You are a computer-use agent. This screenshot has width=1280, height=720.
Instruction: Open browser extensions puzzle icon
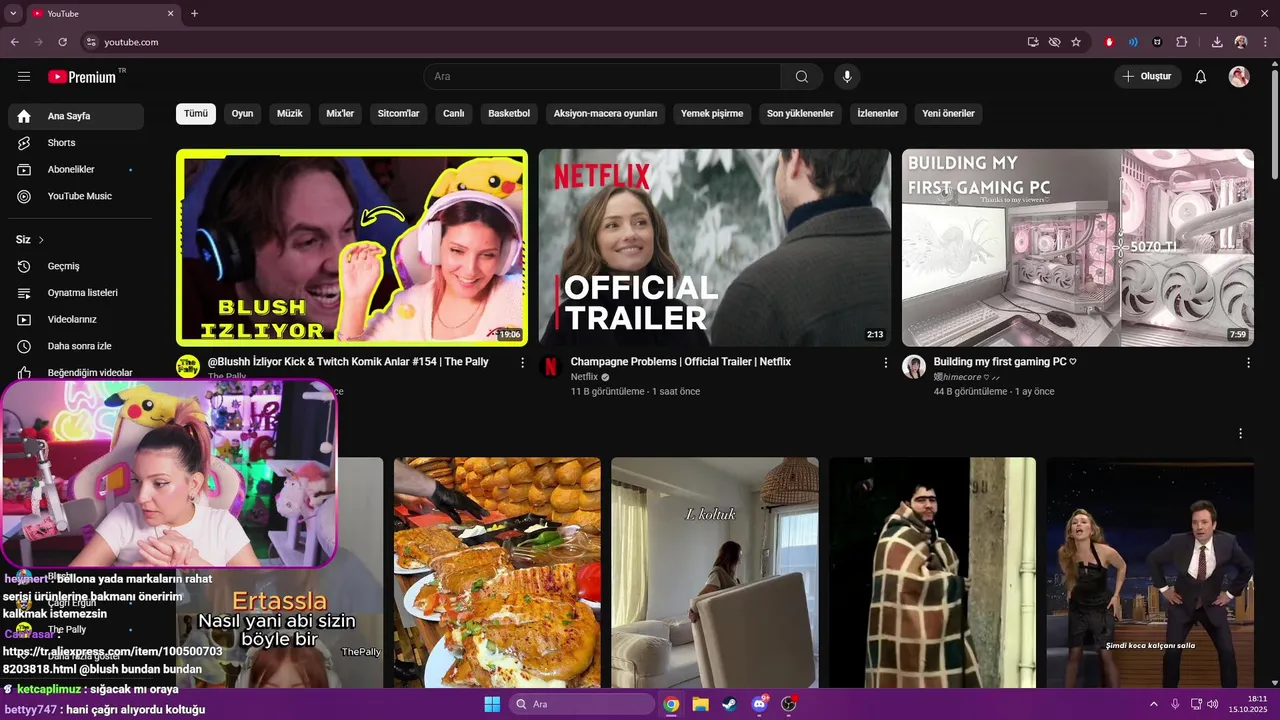[1182, 42]
